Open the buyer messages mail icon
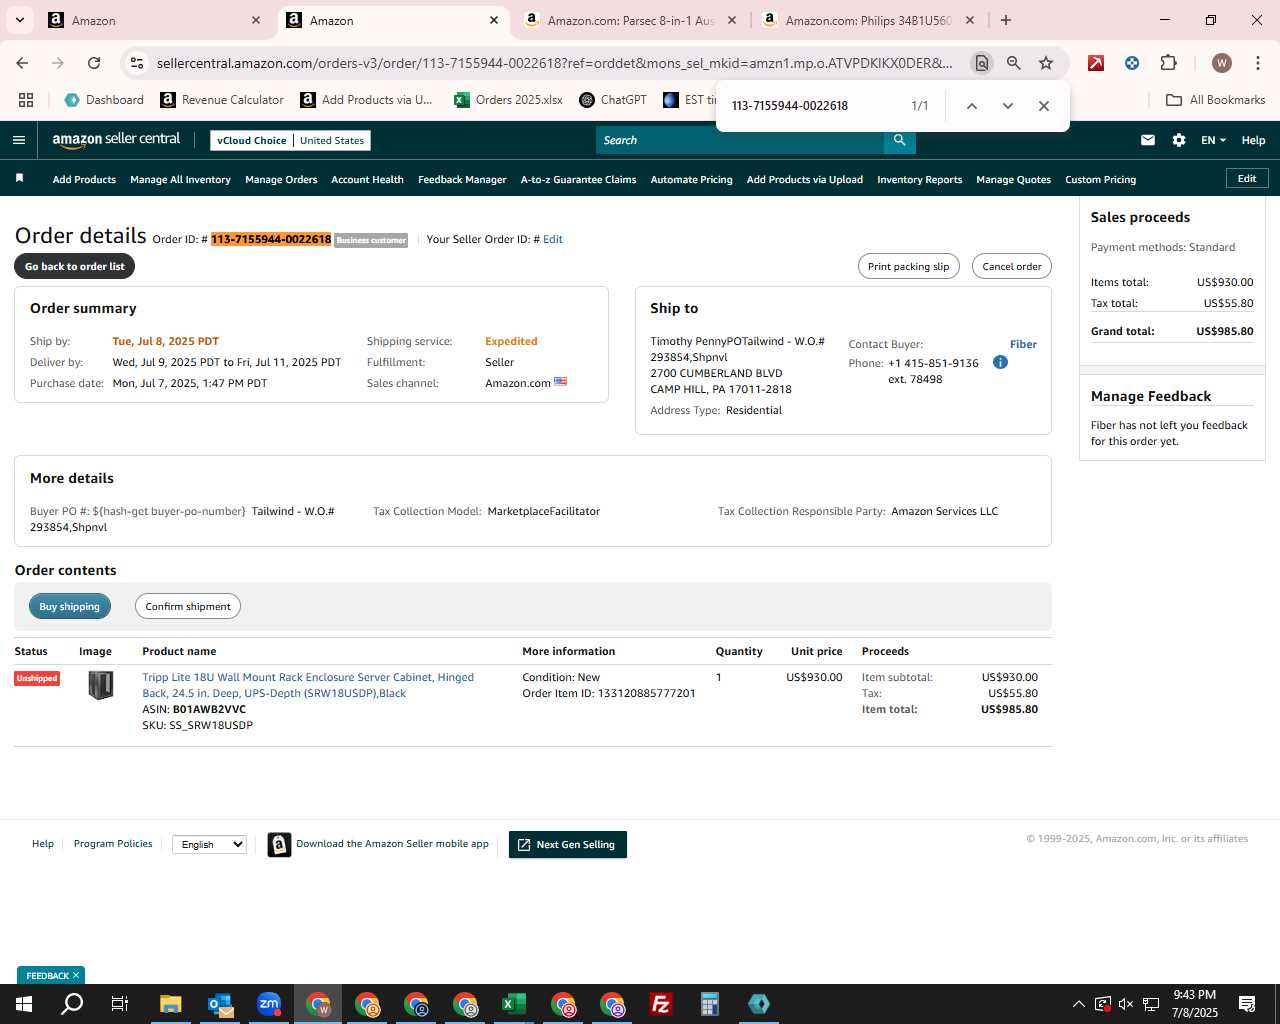The image size is (1280, 1024). click(x=1148, y=140)
